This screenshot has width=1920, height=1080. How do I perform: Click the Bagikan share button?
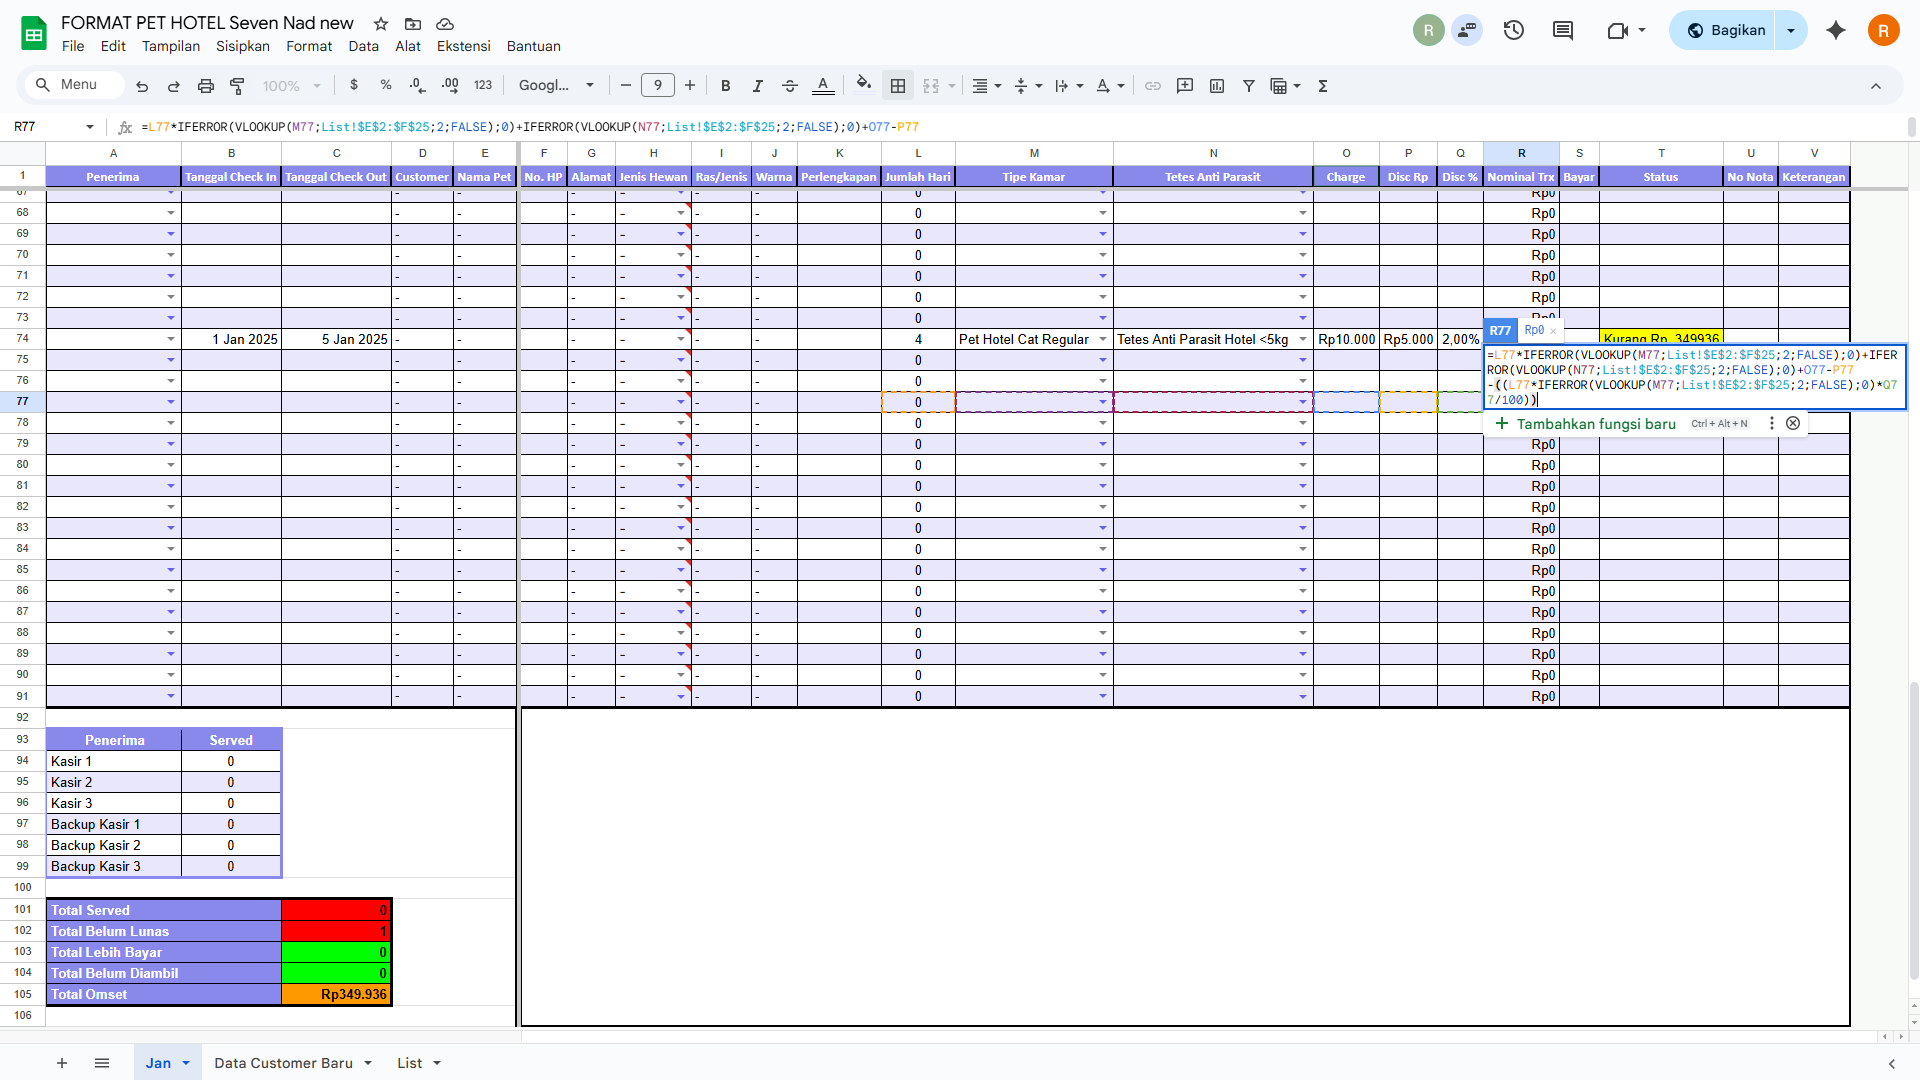1724,30
